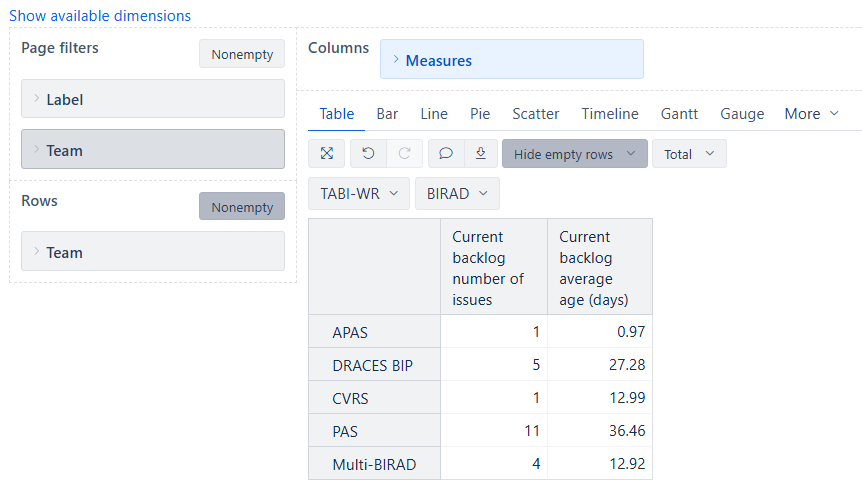This screenshot has width=862, height=497.
Task: Expand the Label page filter dimension
Action: (153, 99)
